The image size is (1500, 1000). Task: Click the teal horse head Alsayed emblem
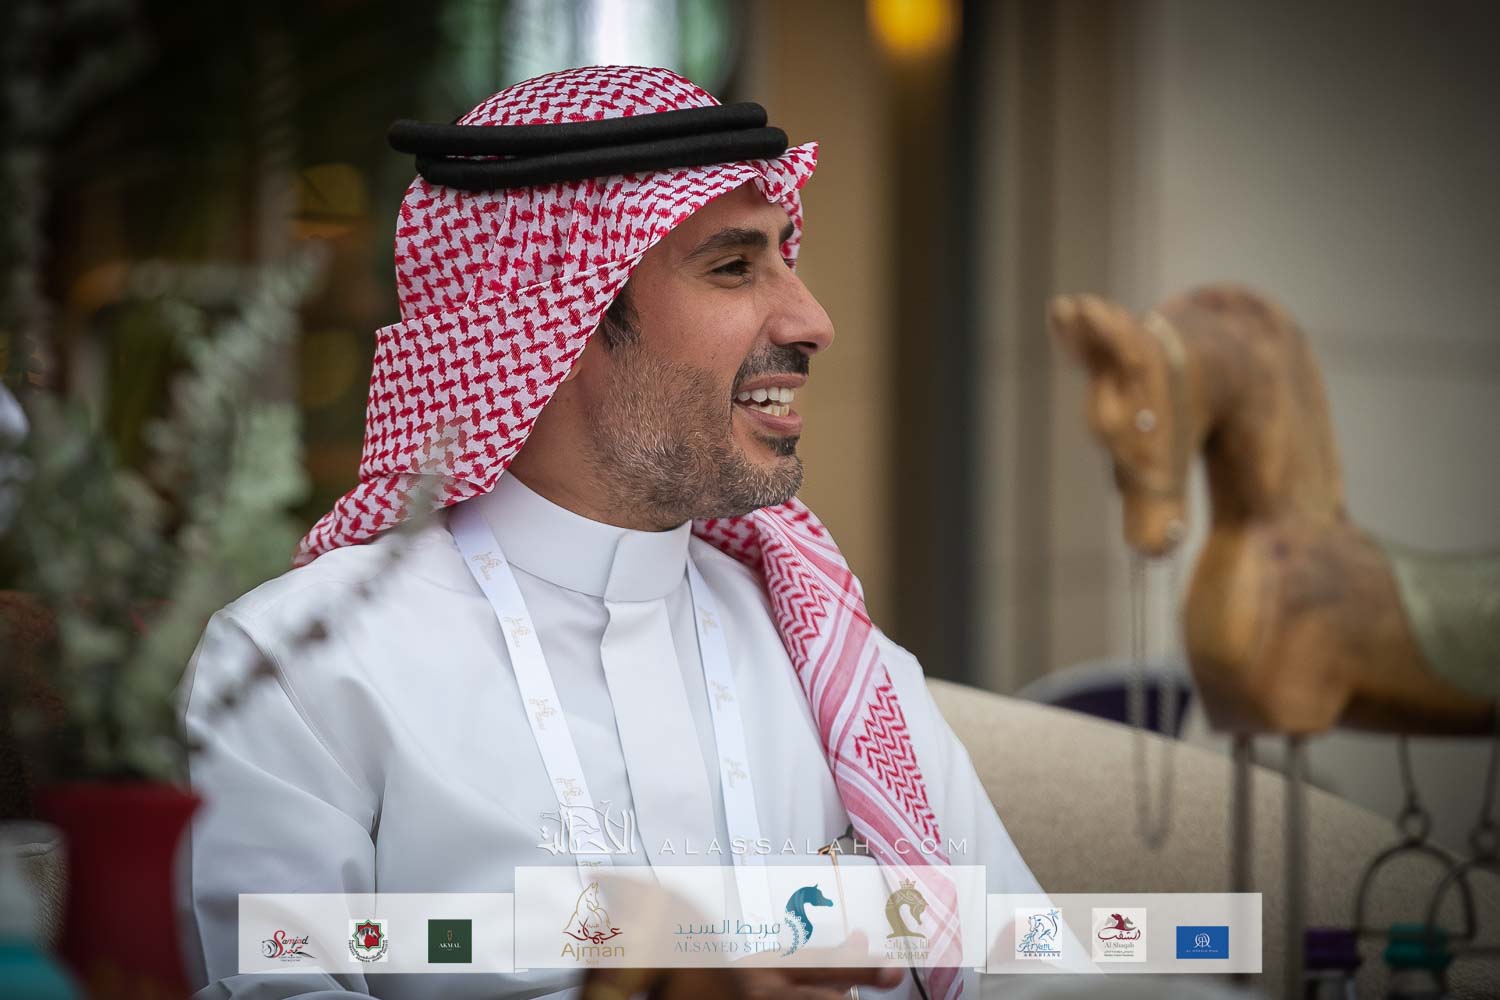tap(806, 921)
